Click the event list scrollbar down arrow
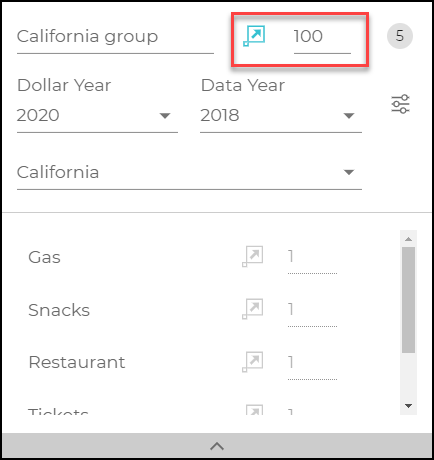 (x=408, y=406)
